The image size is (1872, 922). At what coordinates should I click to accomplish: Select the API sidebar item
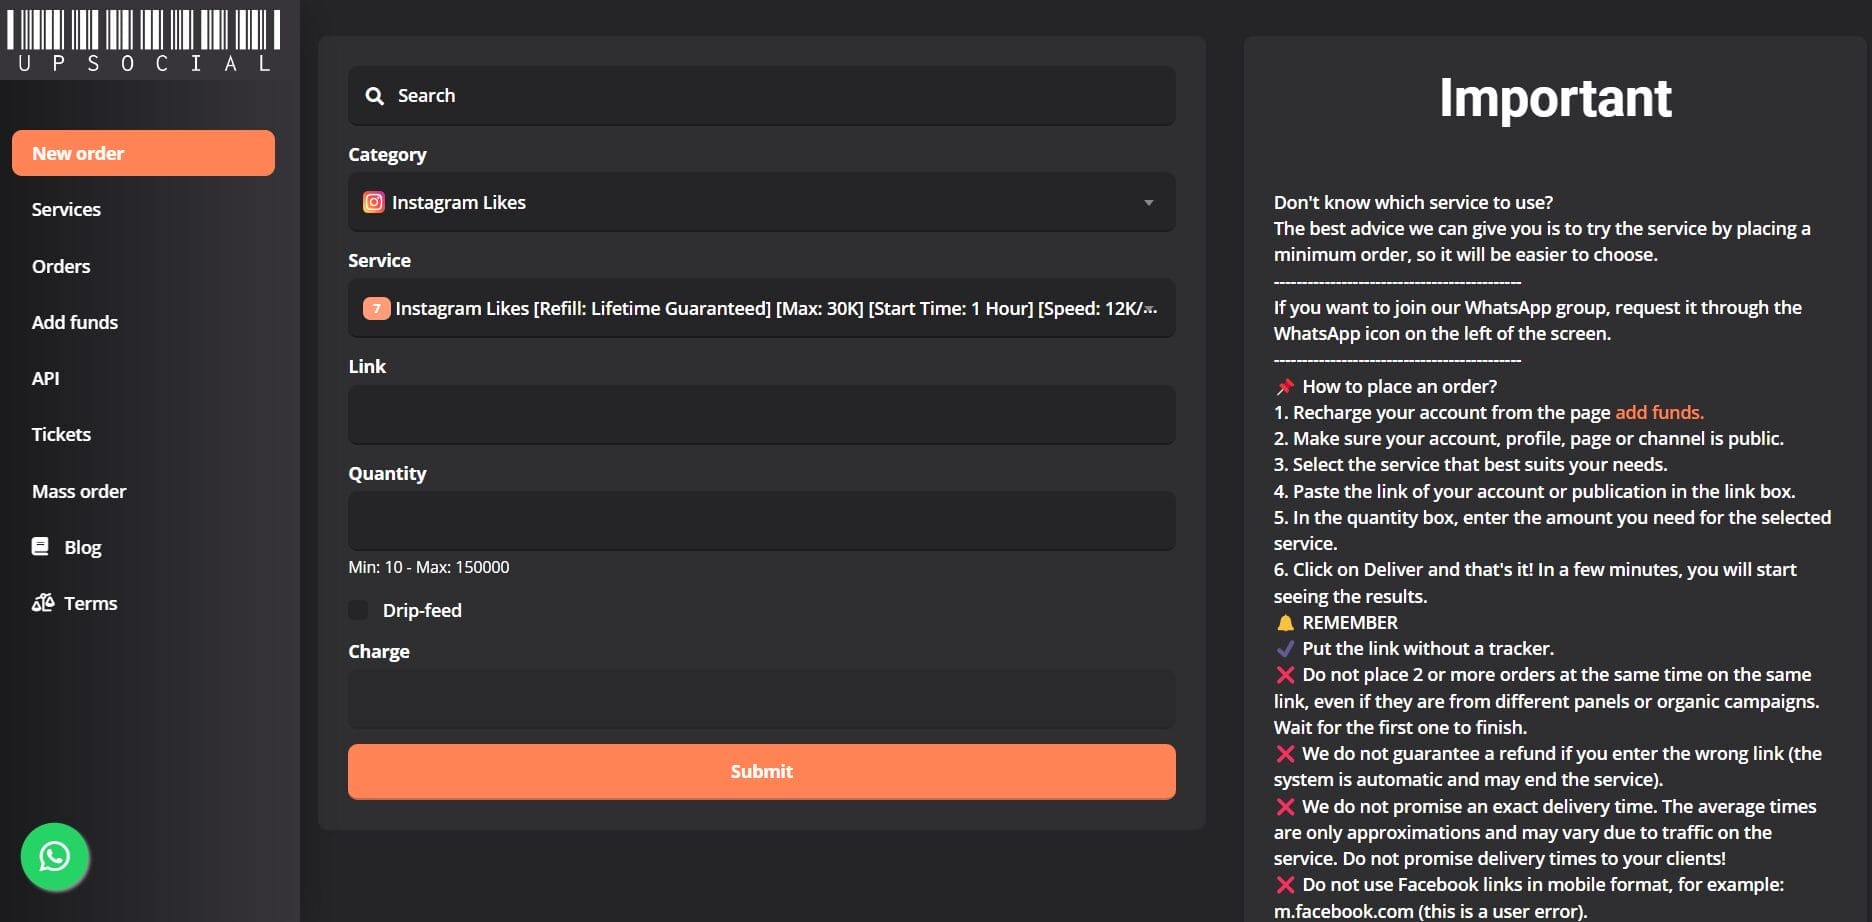tap(46, 378)
